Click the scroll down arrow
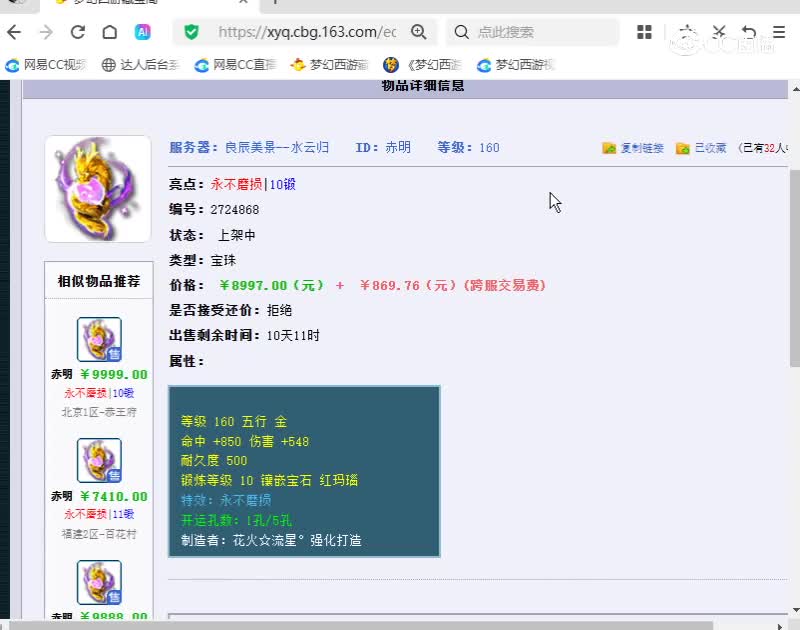Image resolution: width=800 pixels, height=630 pixels. coord(795,610)
